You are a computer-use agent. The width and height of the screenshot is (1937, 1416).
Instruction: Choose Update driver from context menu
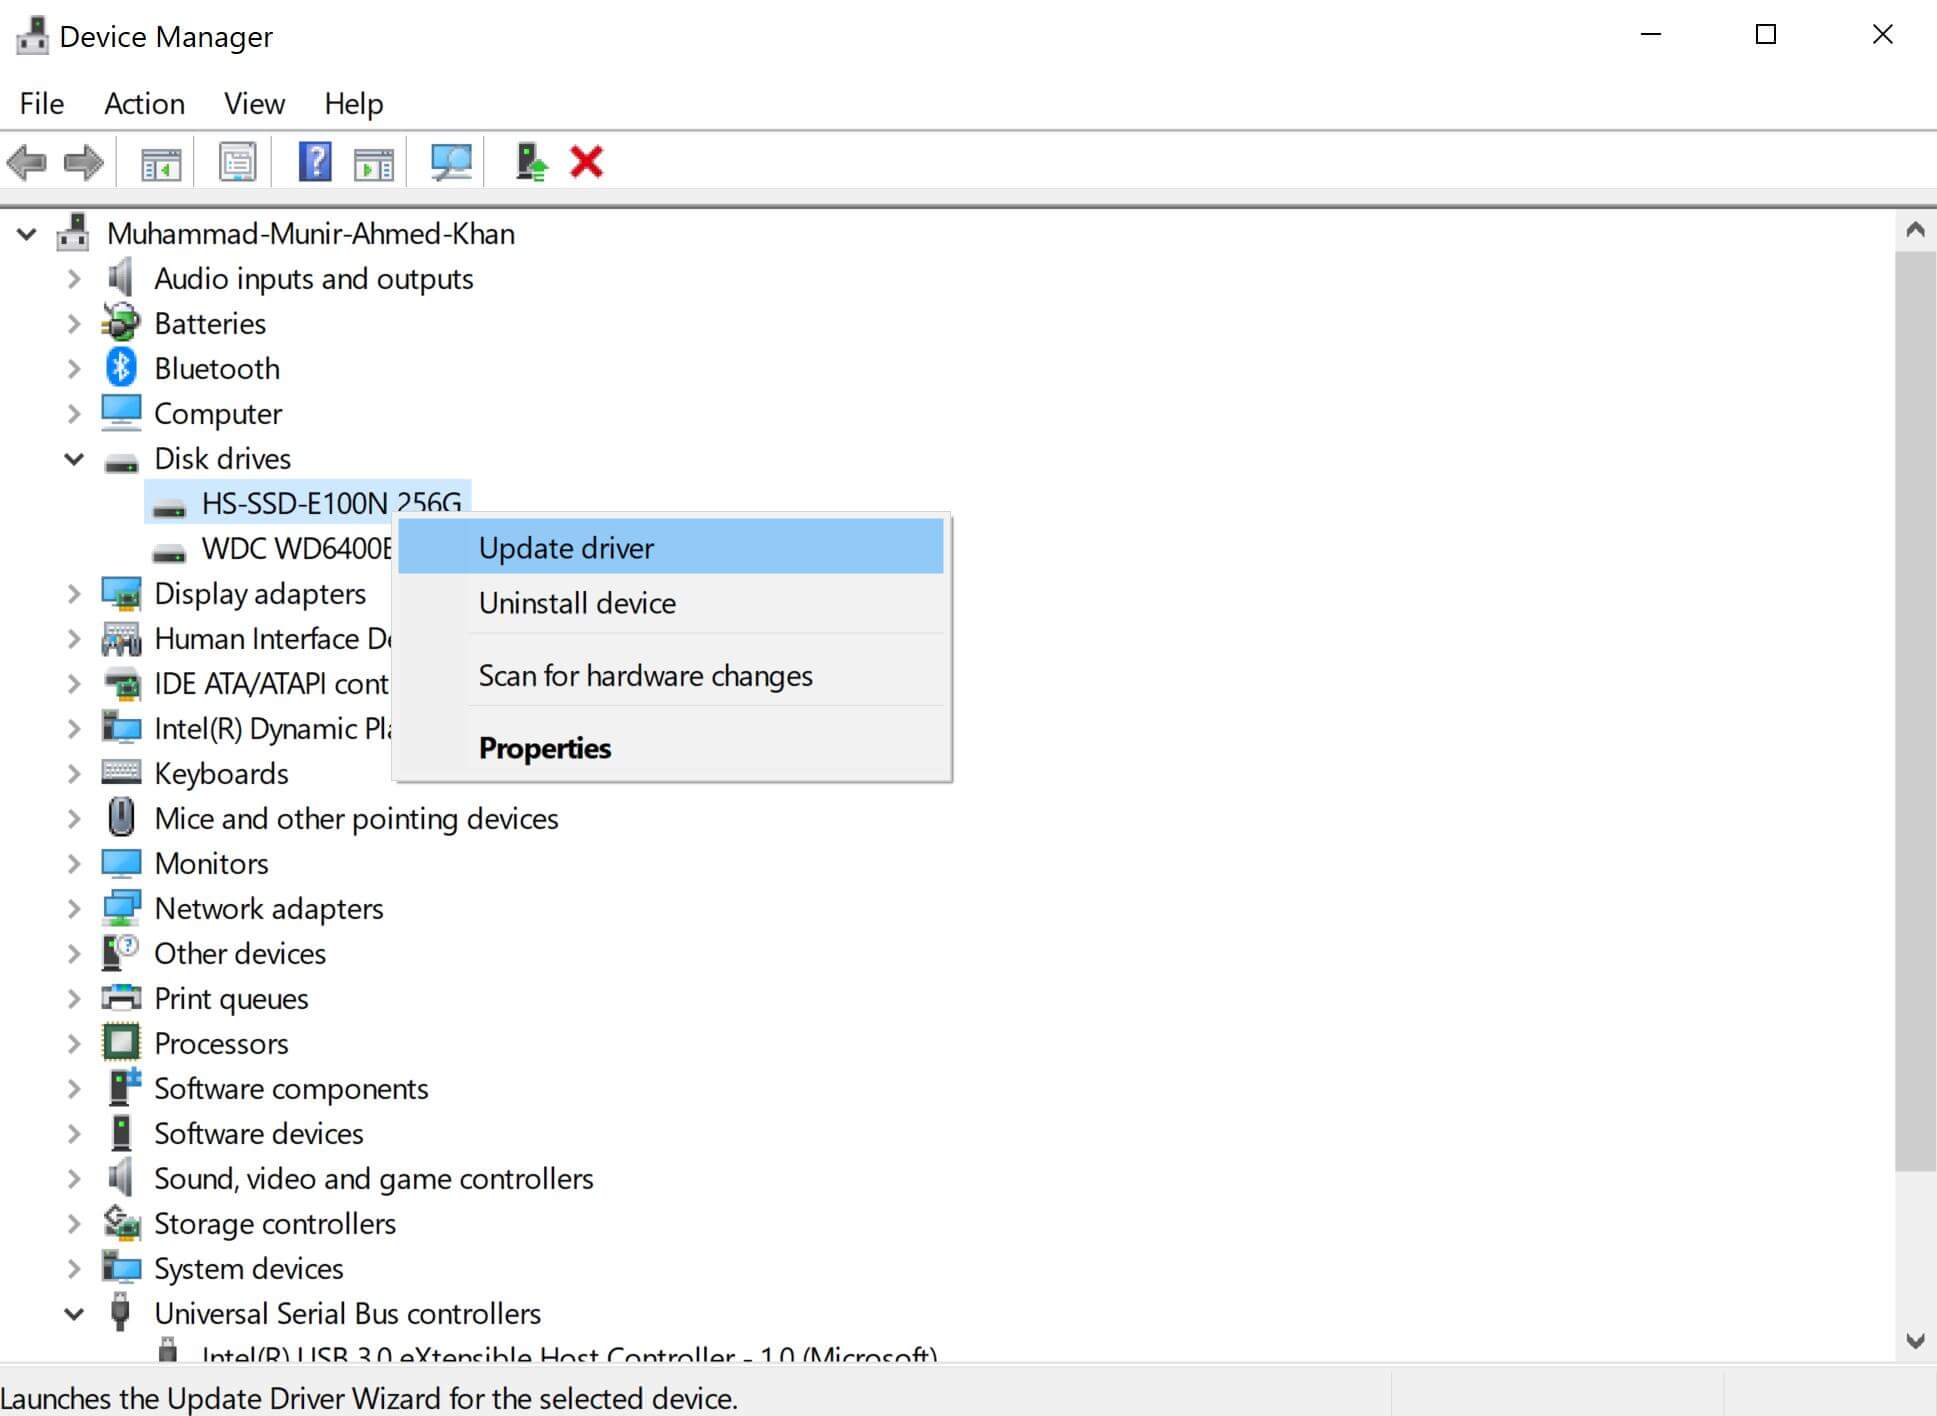tap(566, 548)
